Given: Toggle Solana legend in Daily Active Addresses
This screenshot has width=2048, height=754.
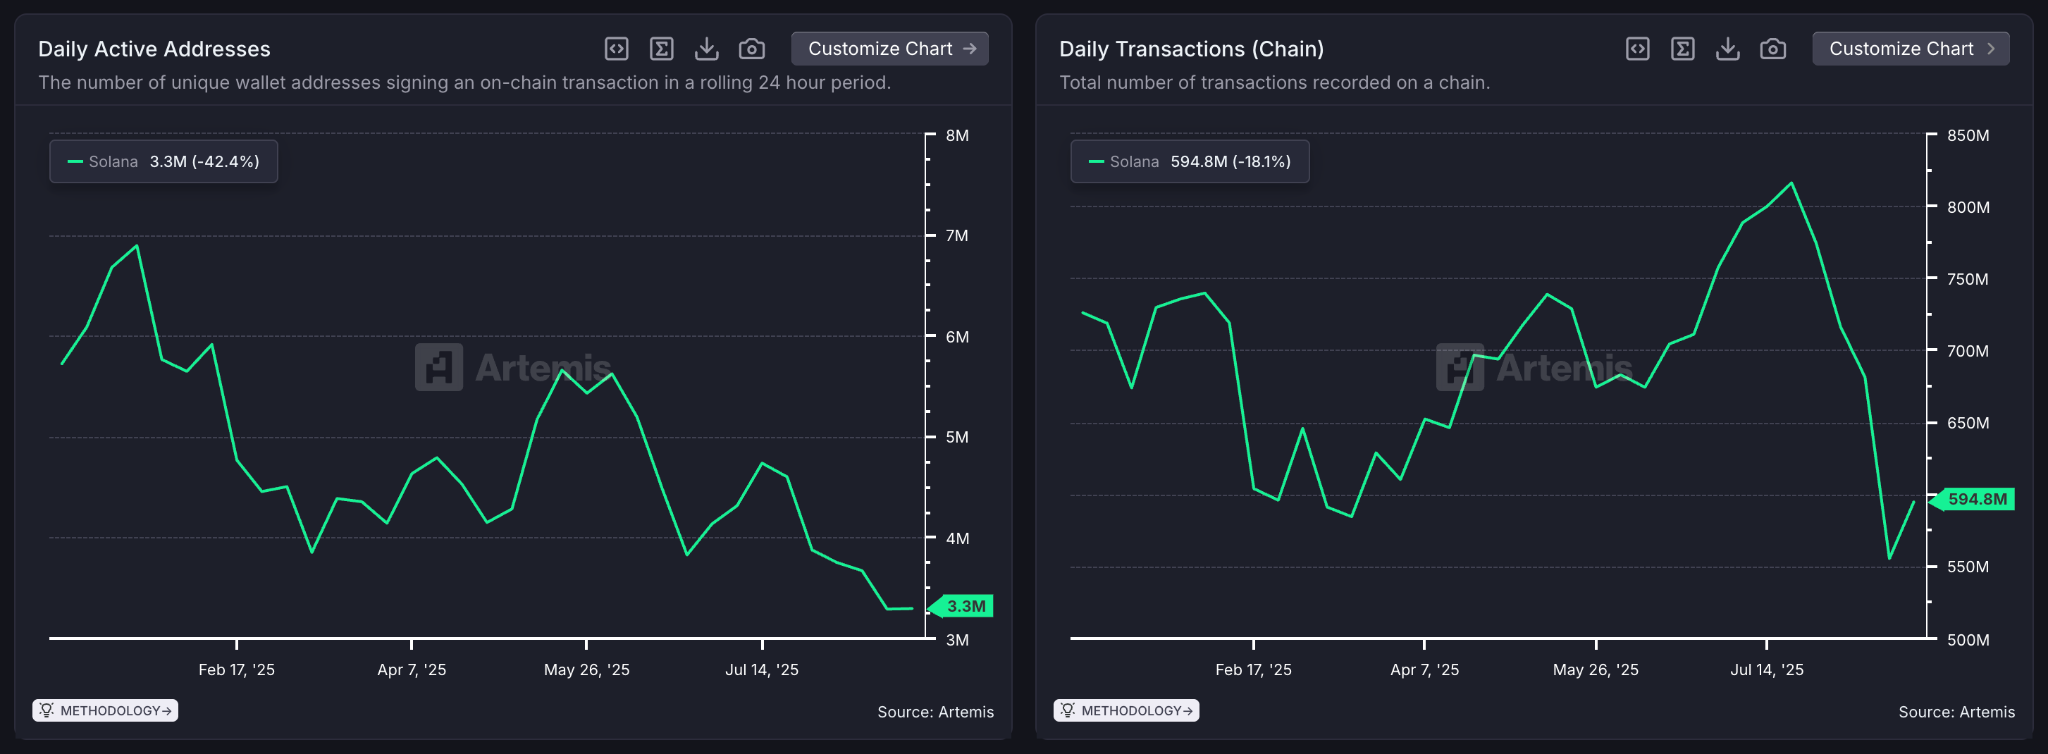Looking at the screenshot, I should (x=164, y=161).
